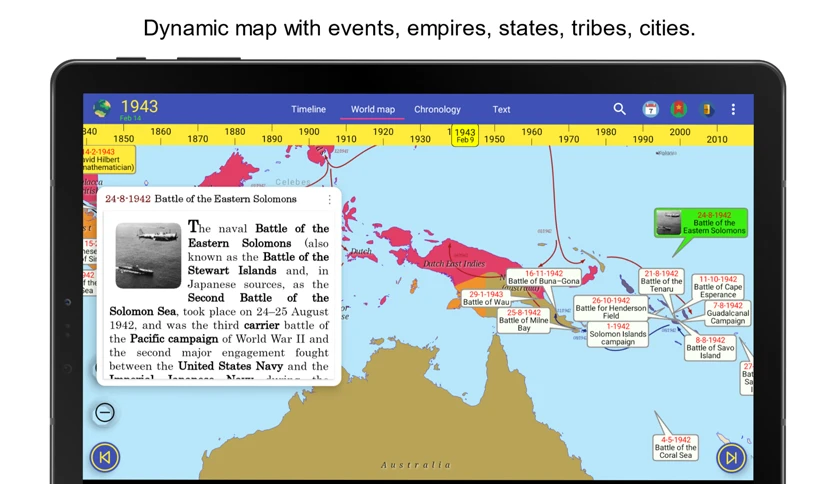
Task: Jump to previous event with back button
Action: pos(104,457)
